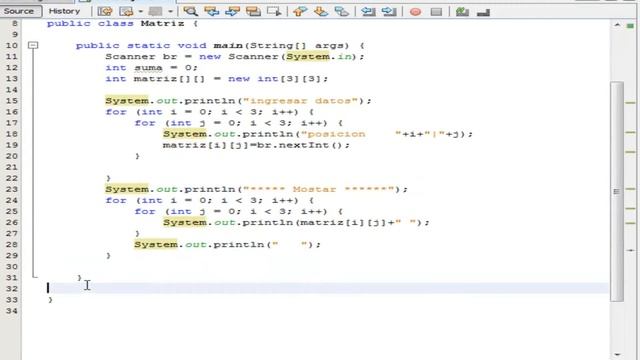Switch to the History view tab

[64, 11]
